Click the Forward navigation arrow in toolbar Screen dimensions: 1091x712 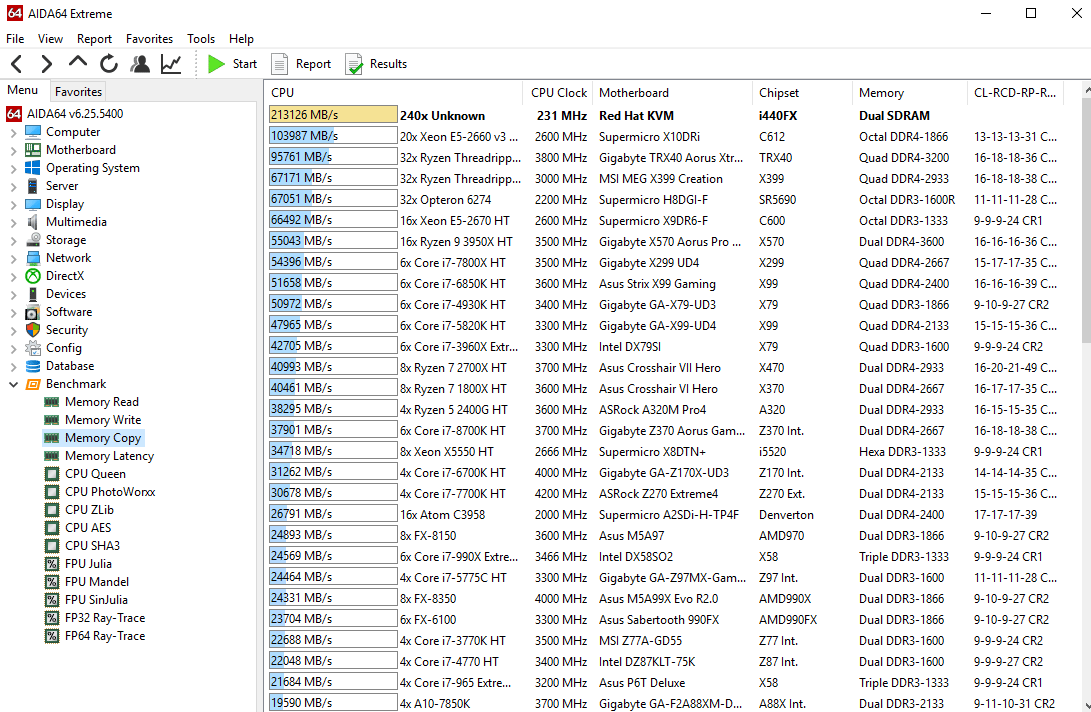[x=47, y=64]
